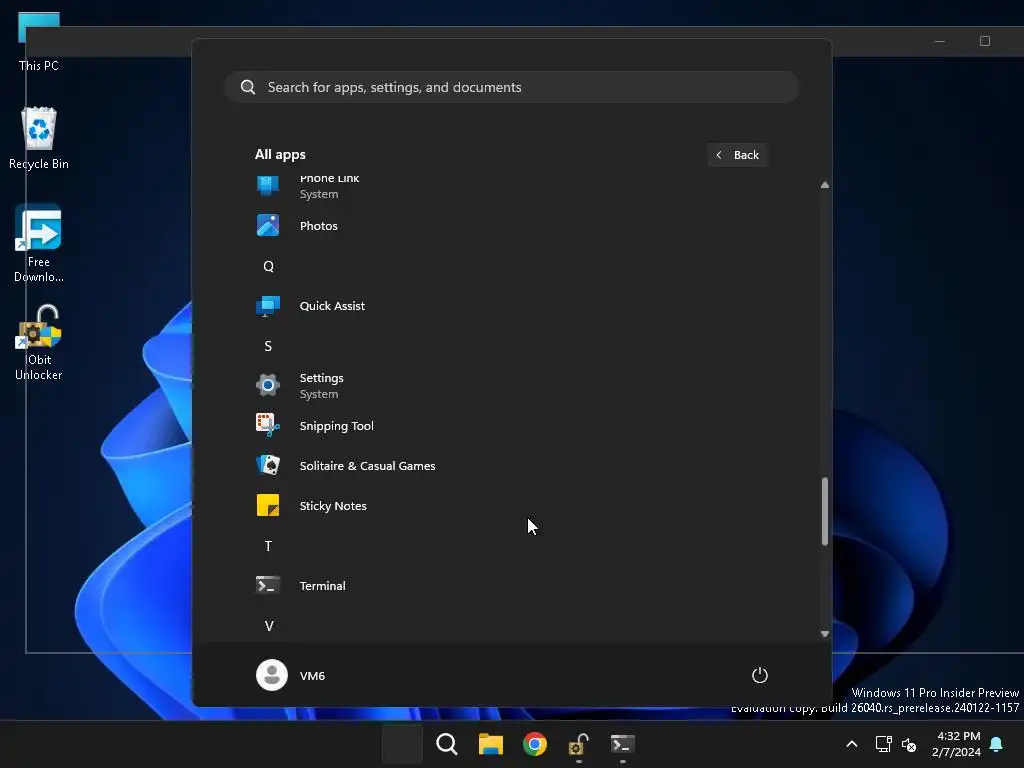The width and height of the screenshot is (1024, 768).
Task: Click the Start button on taskbar
Action: coord(402,744)
